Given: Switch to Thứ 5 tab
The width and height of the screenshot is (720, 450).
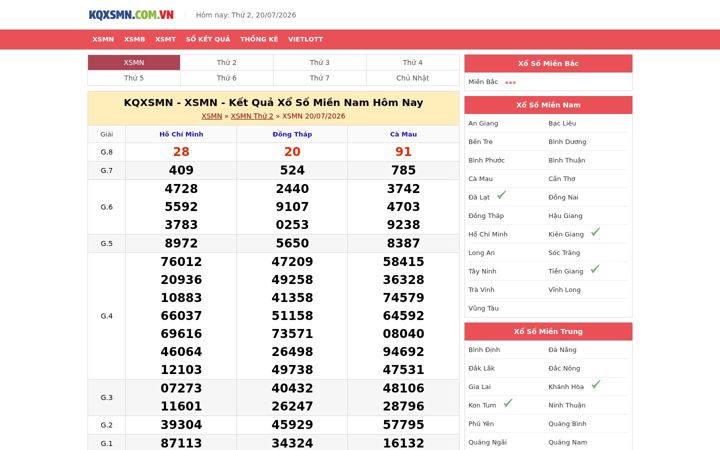Looking at the screenshot, I should [x=134, y=78].
